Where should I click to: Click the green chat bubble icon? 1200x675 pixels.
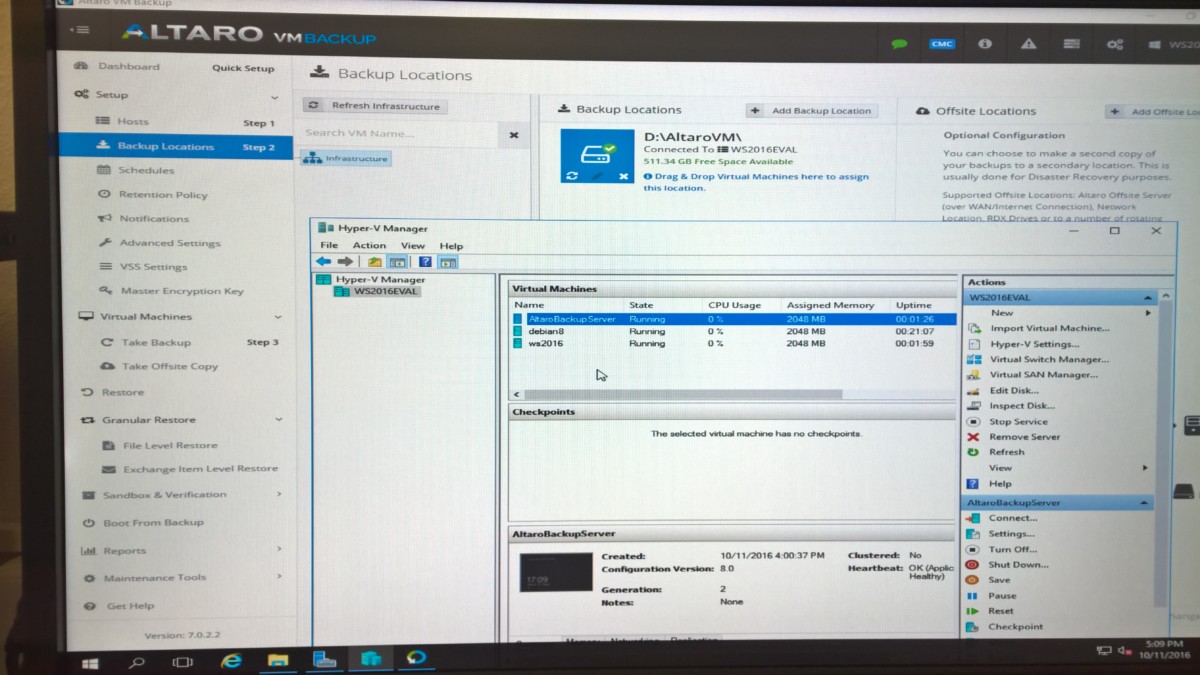point(899,44)
